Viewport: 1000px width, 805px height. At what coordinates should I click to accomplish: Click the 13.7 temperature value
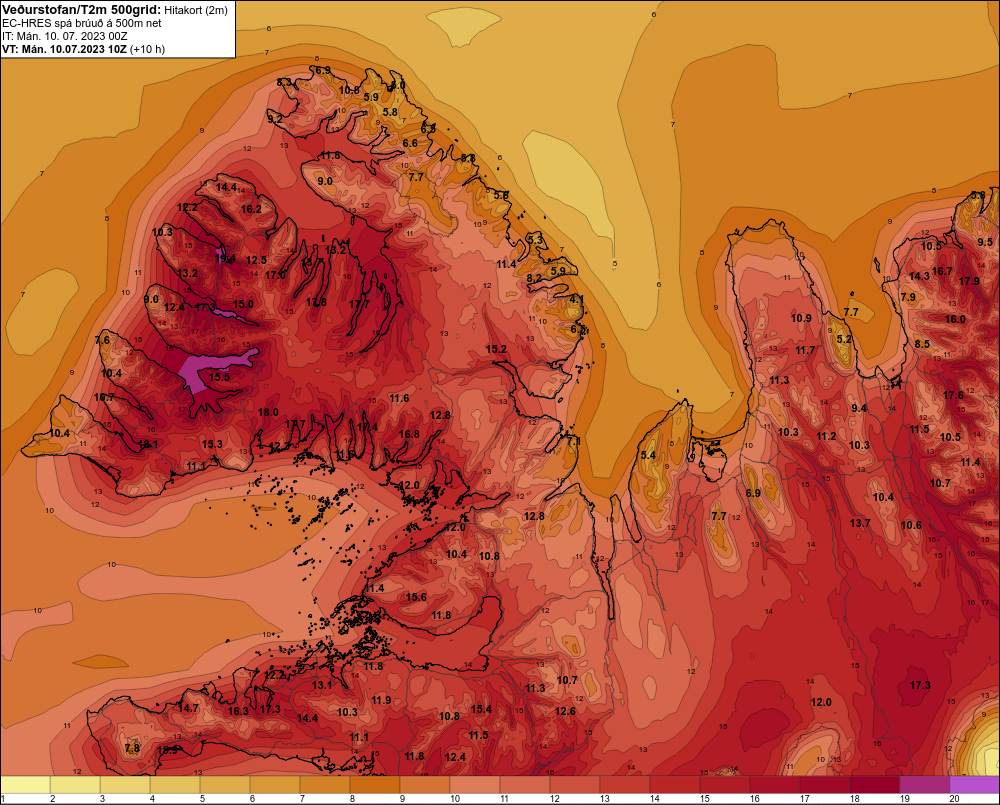pos(860,523)
